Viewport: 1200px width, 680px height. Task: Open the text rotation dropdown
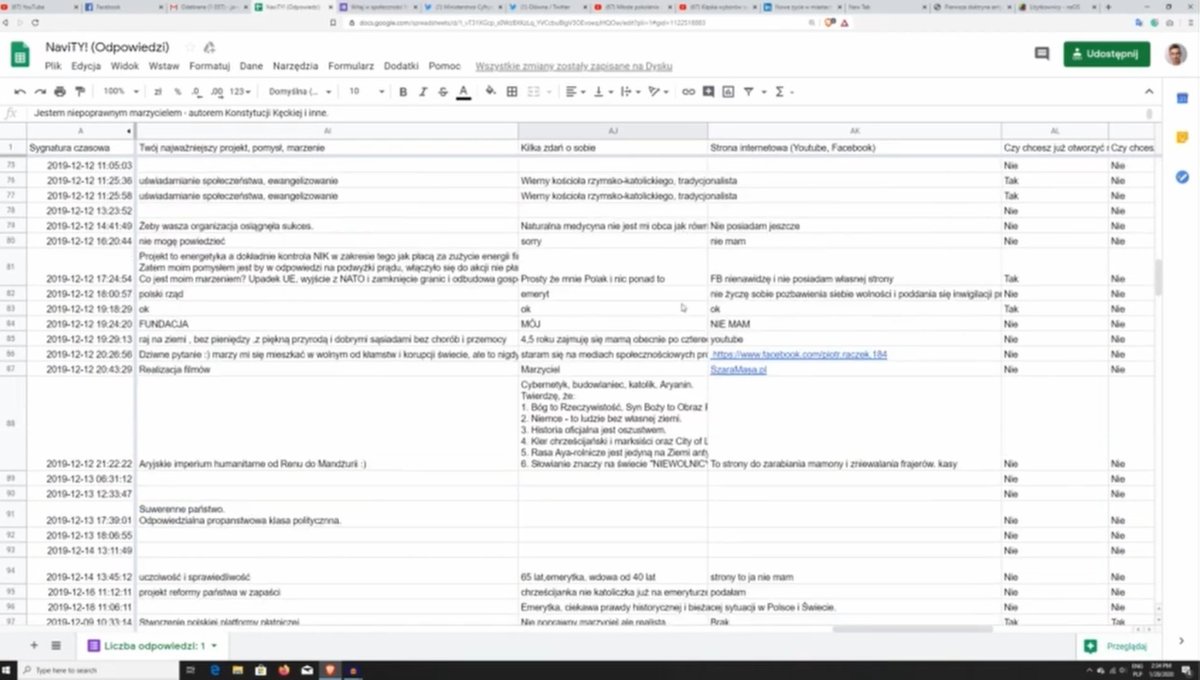[659, 91]
